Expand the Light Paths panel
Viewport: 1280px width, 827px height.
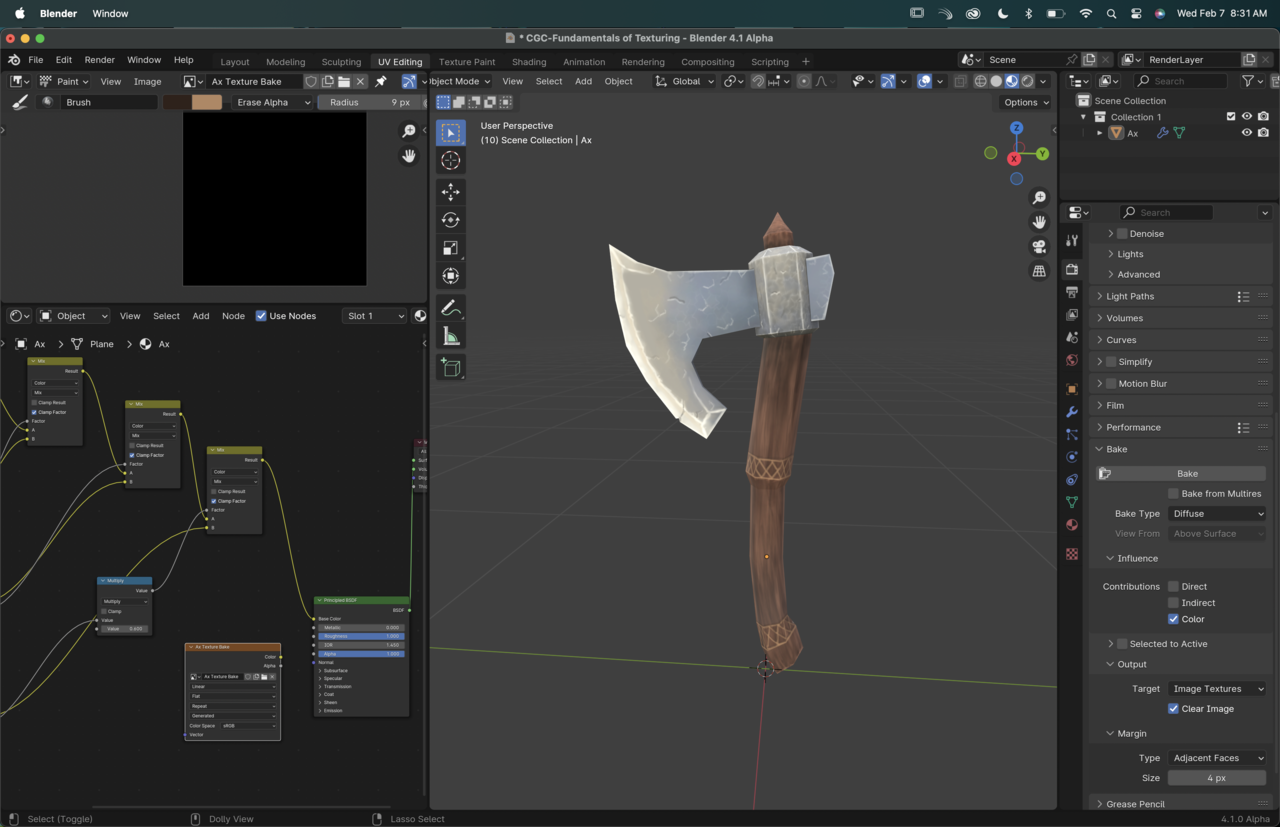point(1130,296)
